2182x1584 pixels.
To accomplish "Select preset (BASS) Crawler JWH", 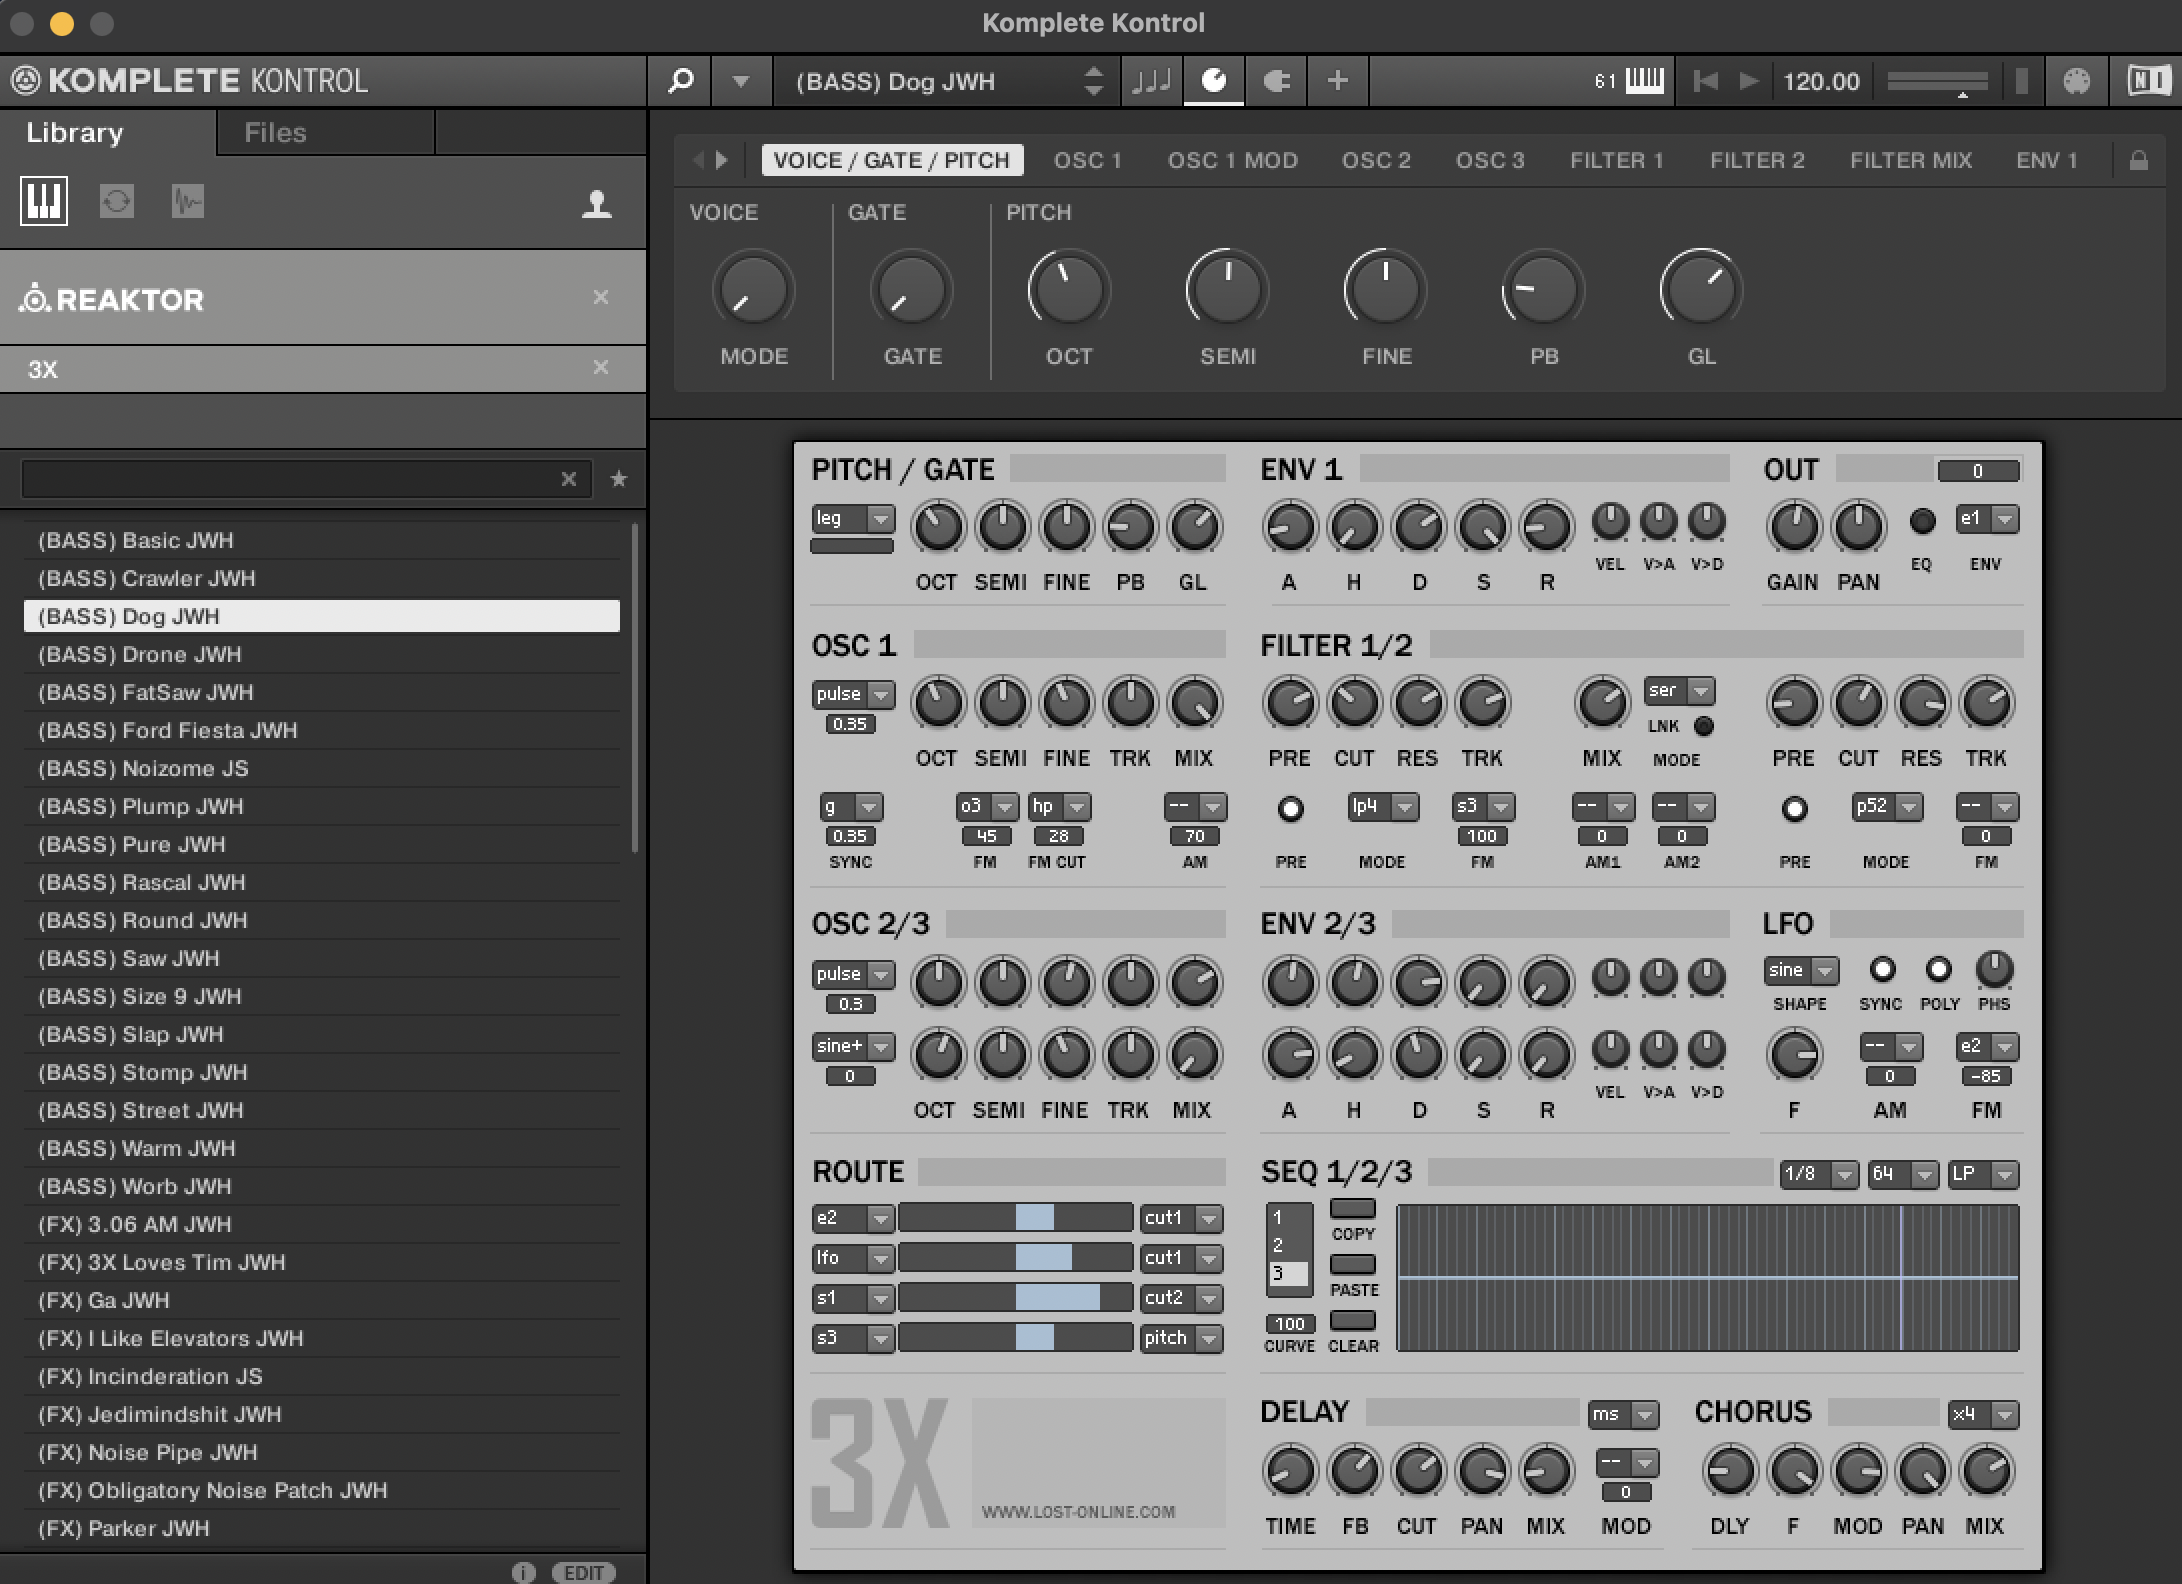I will (321, 578).
